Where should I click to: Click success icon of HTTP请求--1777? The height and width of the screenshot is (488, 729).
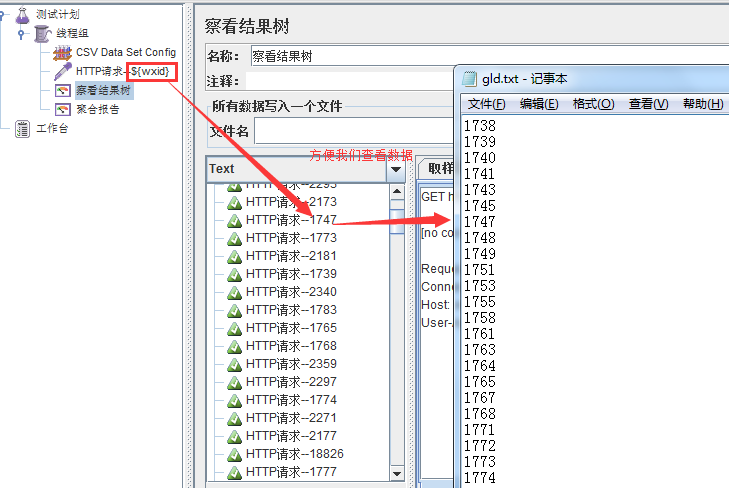click(234, 473)
